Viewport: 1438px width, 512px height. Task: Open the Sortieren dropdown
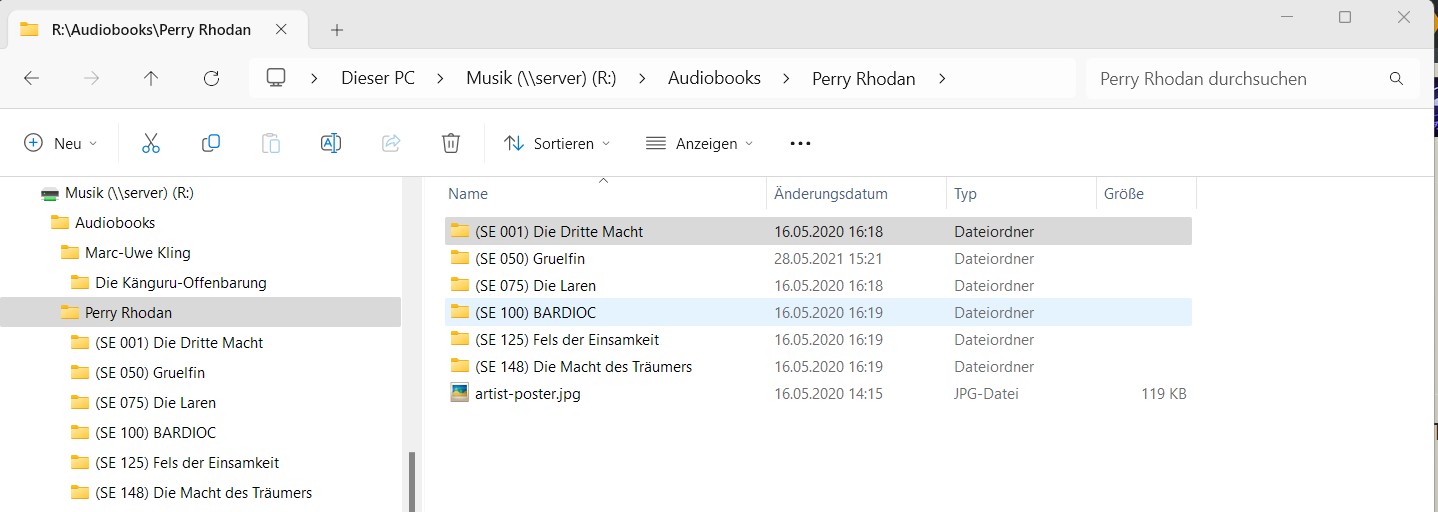pos(557,143)
